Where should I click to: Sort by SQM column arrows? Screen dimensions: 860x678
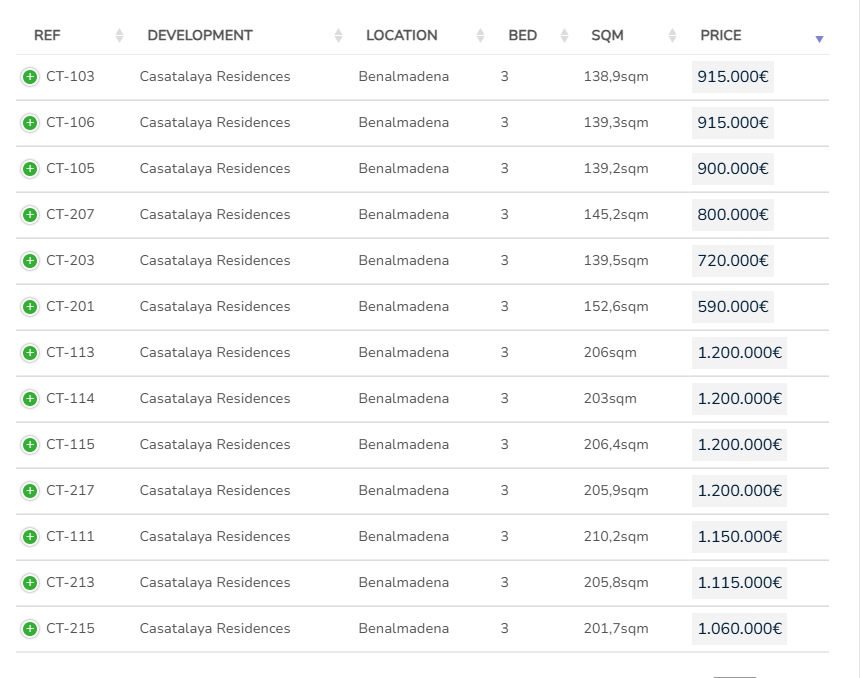click(672, 36)
